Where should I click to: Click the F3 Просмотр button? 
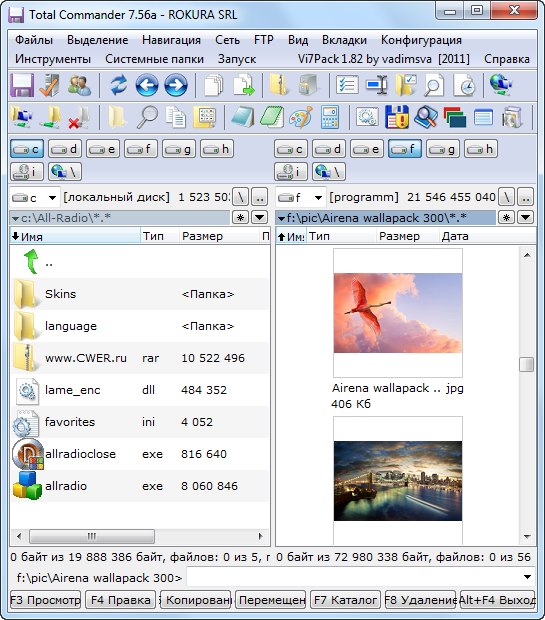pyautogui.click(x=45, y=600)
